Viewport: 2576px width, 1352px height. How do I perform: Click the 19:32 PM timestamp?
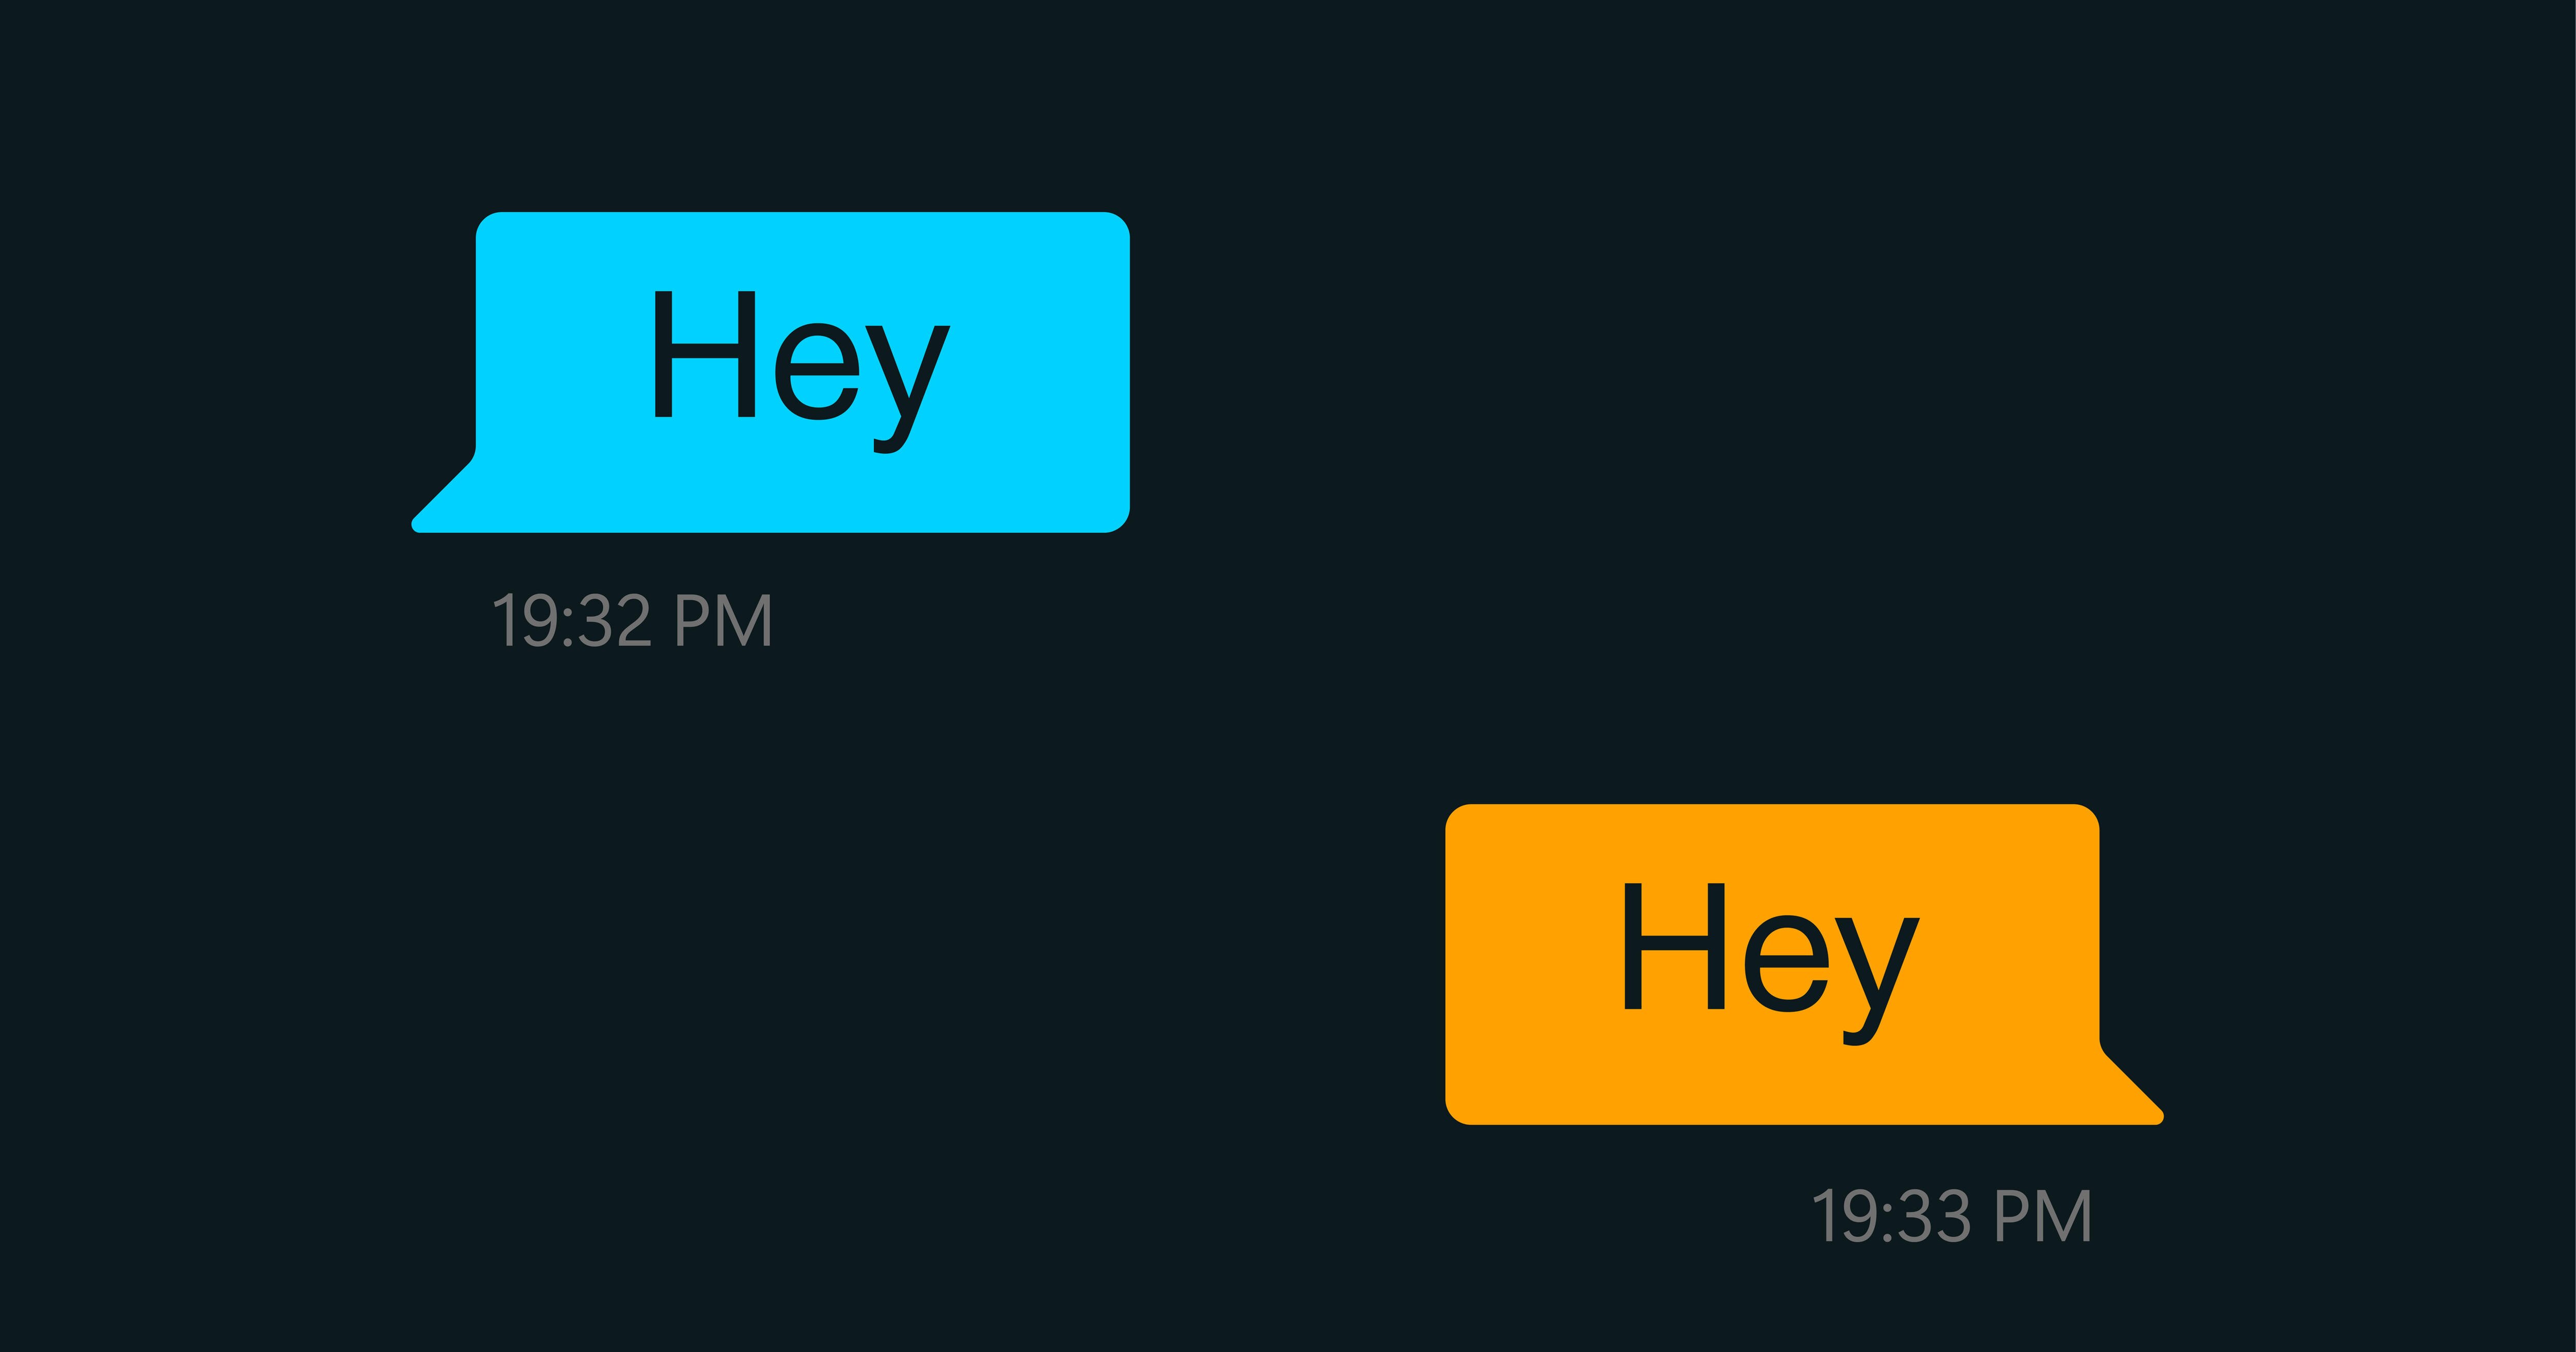pyautogui.click(x=632, y=621)
